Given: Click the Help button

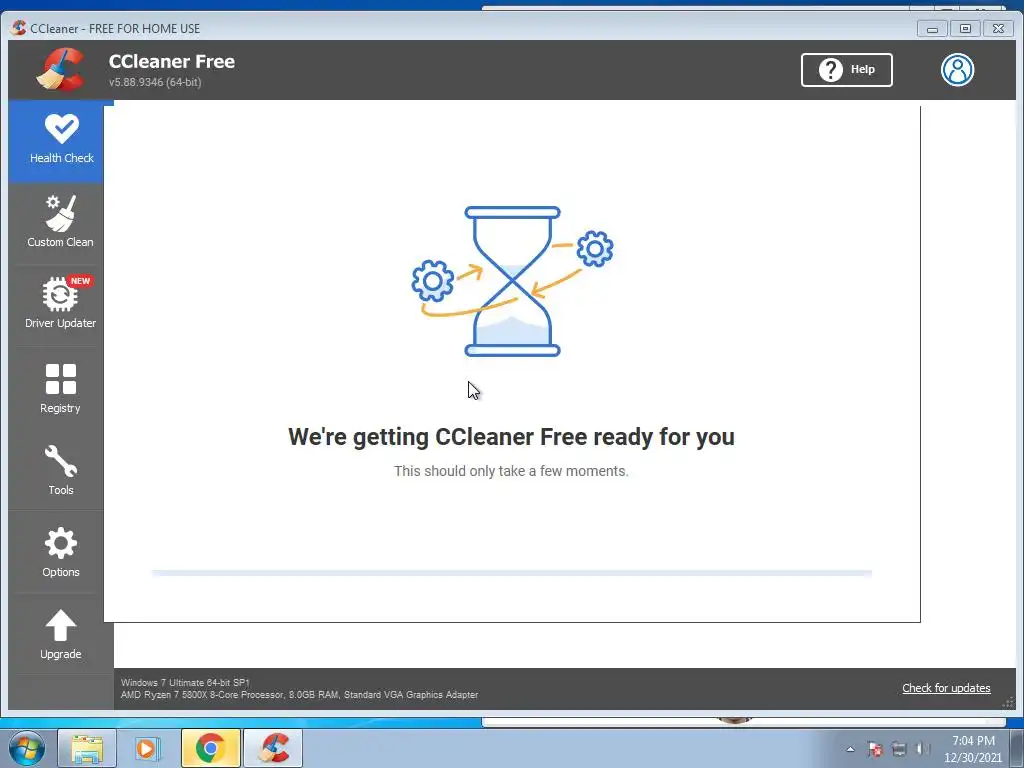Looking at the screenshot, I should (x=846, y=70).
